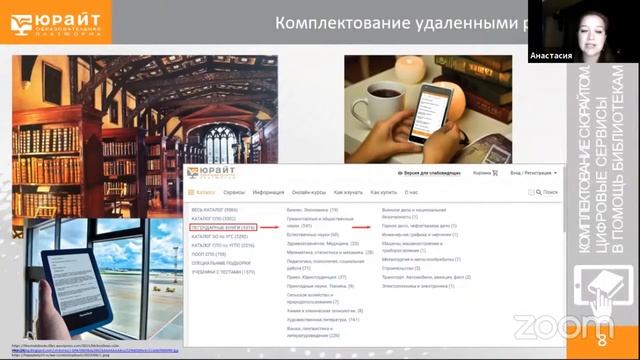Click the eye icon for Версия для слабовидящих
This screenshot has height=360, width=640.
coord(400,173)
